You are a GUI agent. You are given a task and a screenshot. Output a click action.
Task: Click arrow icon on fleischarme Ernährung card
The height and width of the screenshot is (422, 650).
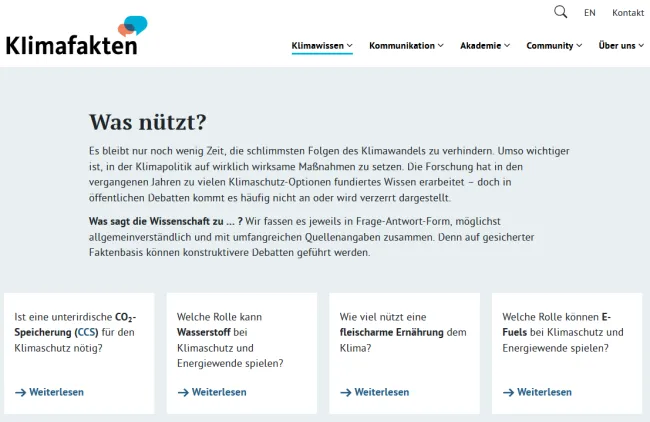[346, 392]
